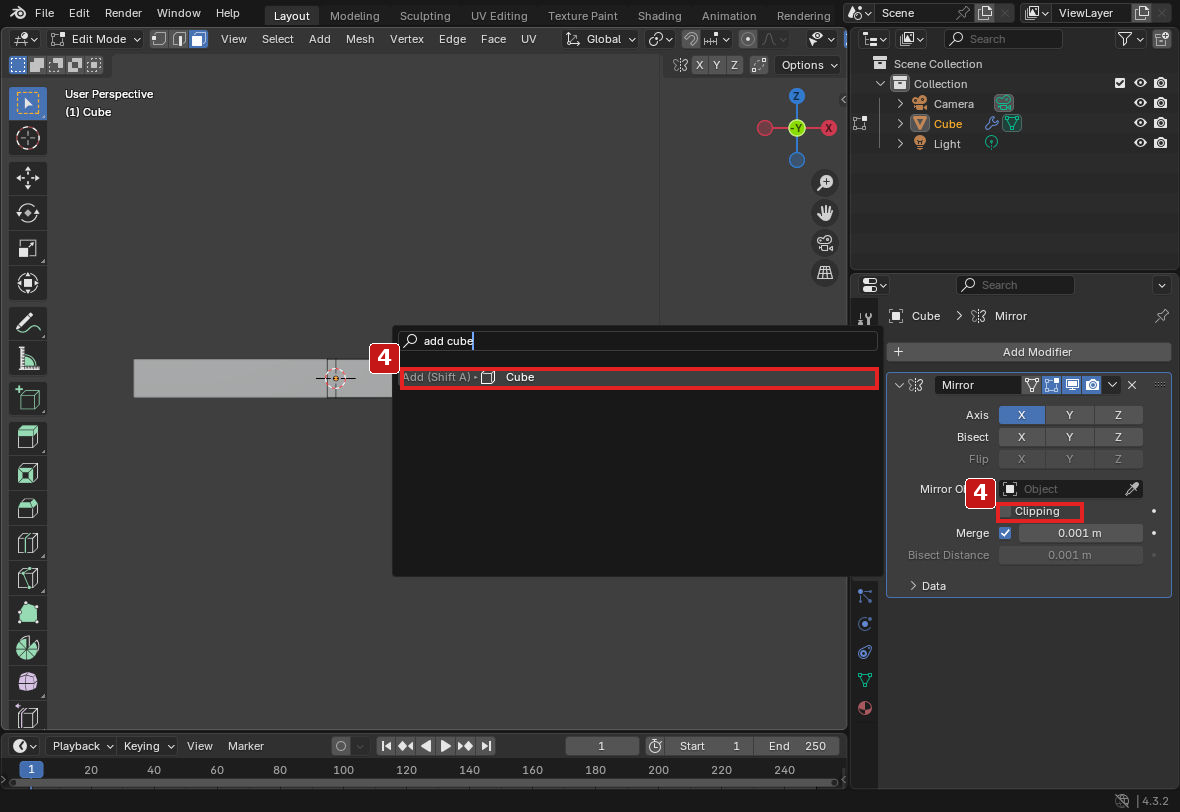Activate the Cursor tool
This screenshot has height=812, width=1180.
pyautogui.click(x=28, y=138)
